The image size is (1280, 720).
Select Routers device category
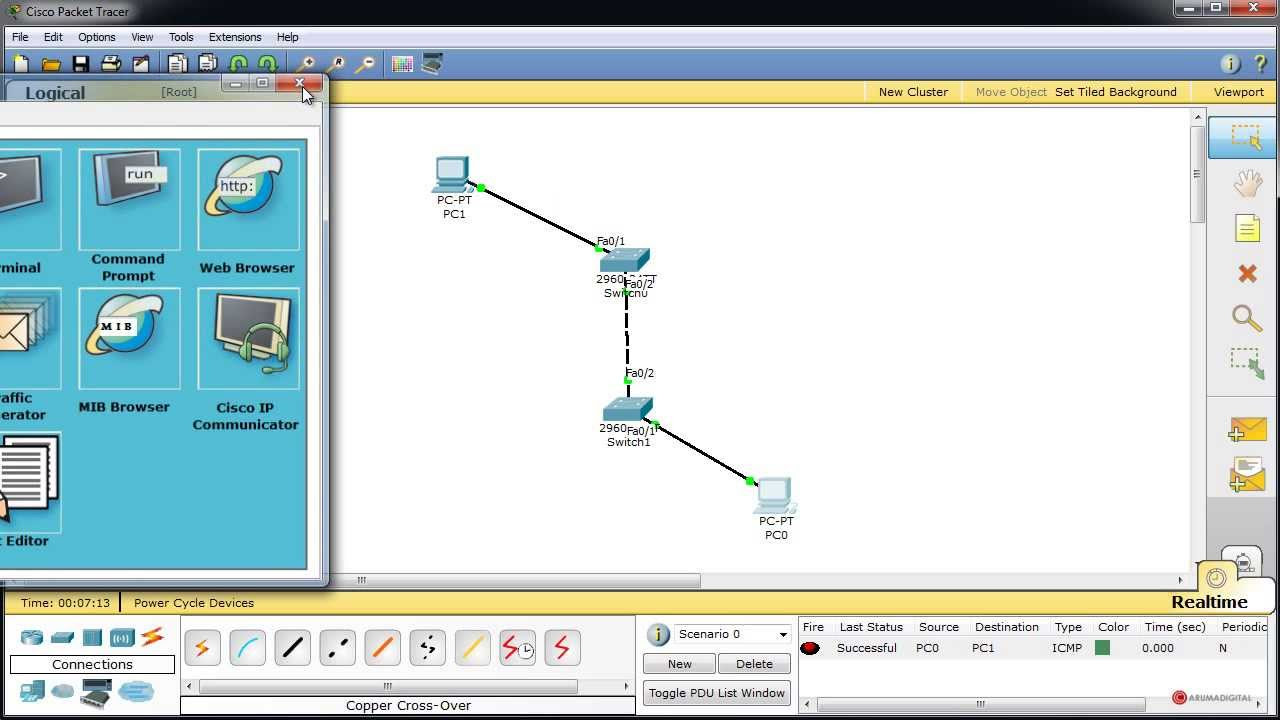pos(32,637)
